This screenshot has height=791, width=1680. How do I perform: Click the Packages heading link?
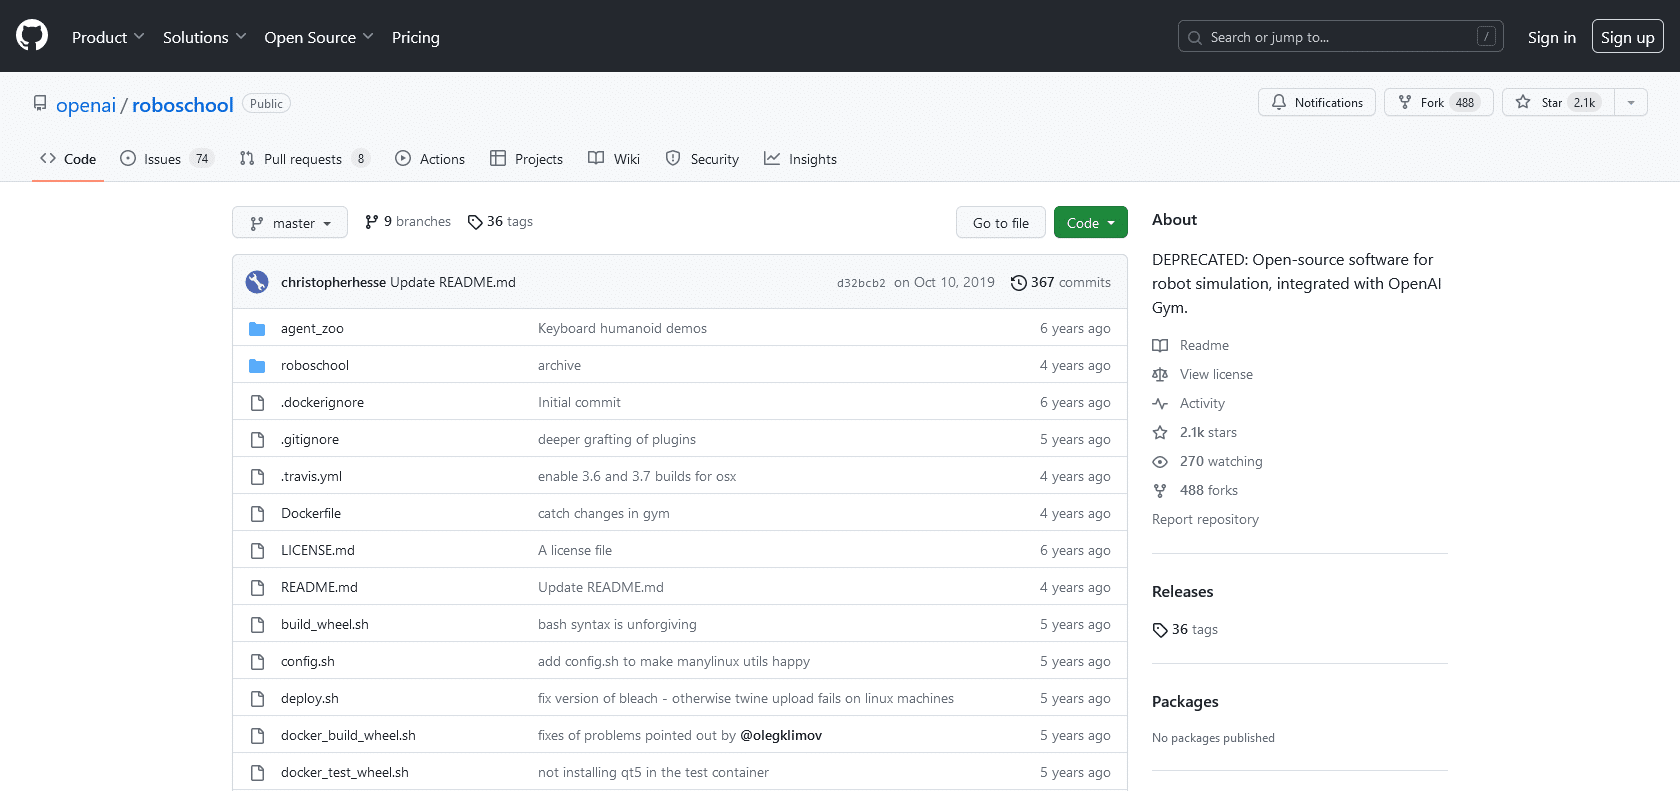pos(1185,701)
